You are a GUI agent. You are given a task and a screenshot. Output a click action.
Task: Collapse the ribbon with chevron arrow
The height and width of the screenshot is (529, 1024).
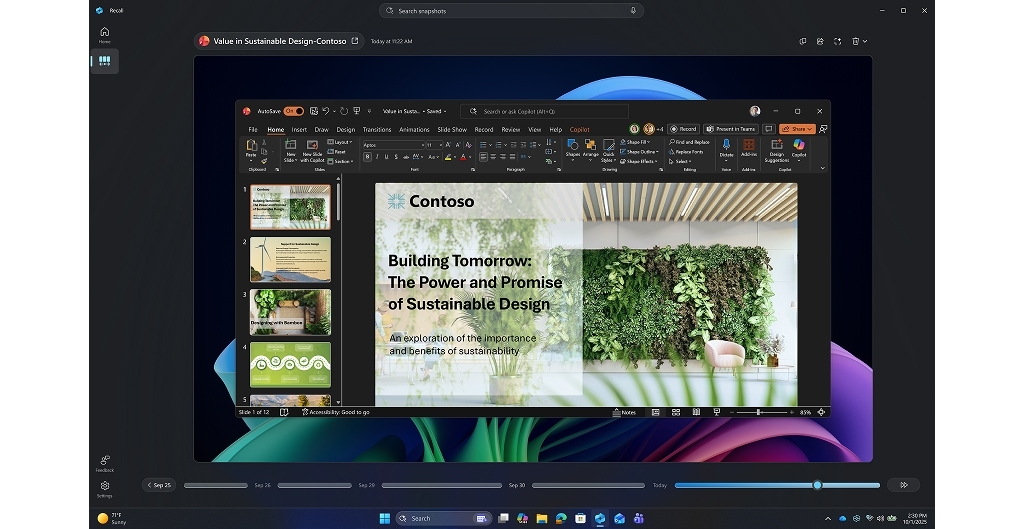point(822,168)
